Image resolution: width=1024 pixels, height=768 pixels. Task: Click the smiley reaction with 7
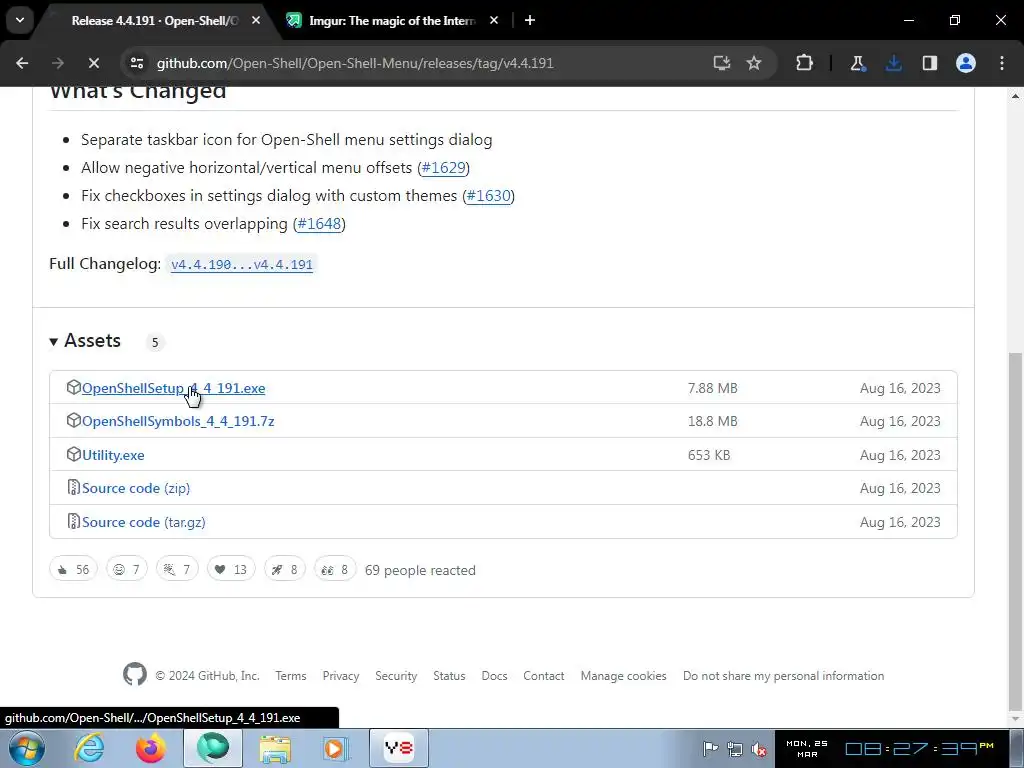tap(127, 569)
